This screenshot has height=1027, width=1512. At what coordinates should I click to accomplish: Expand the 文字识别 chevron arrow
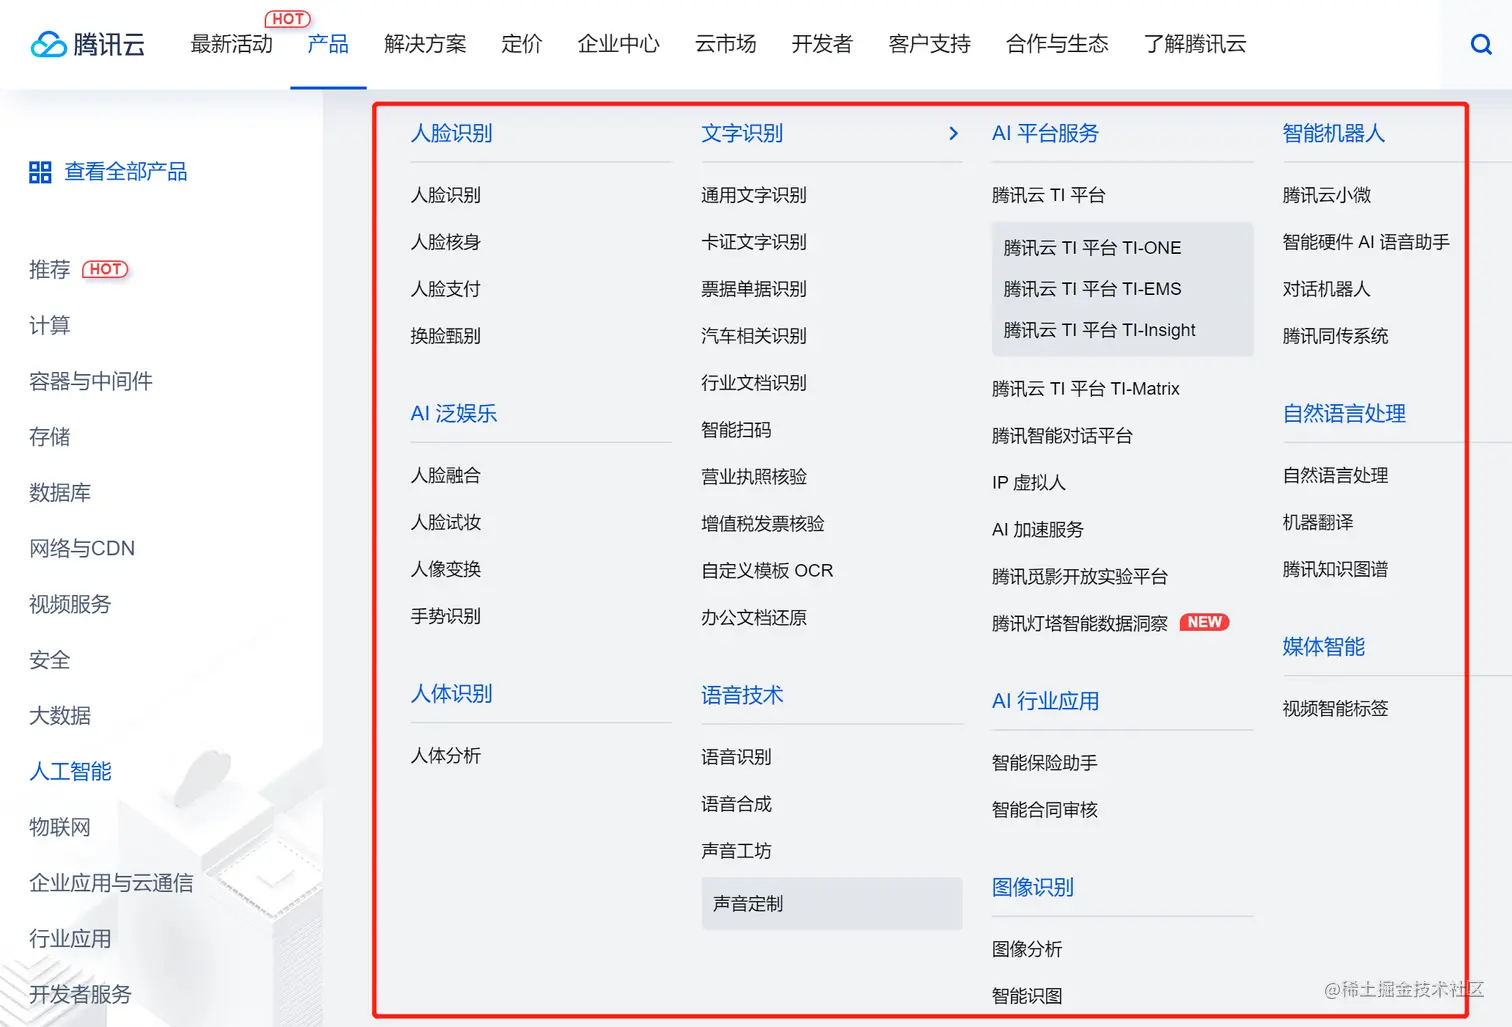click(x=953, y=133)
